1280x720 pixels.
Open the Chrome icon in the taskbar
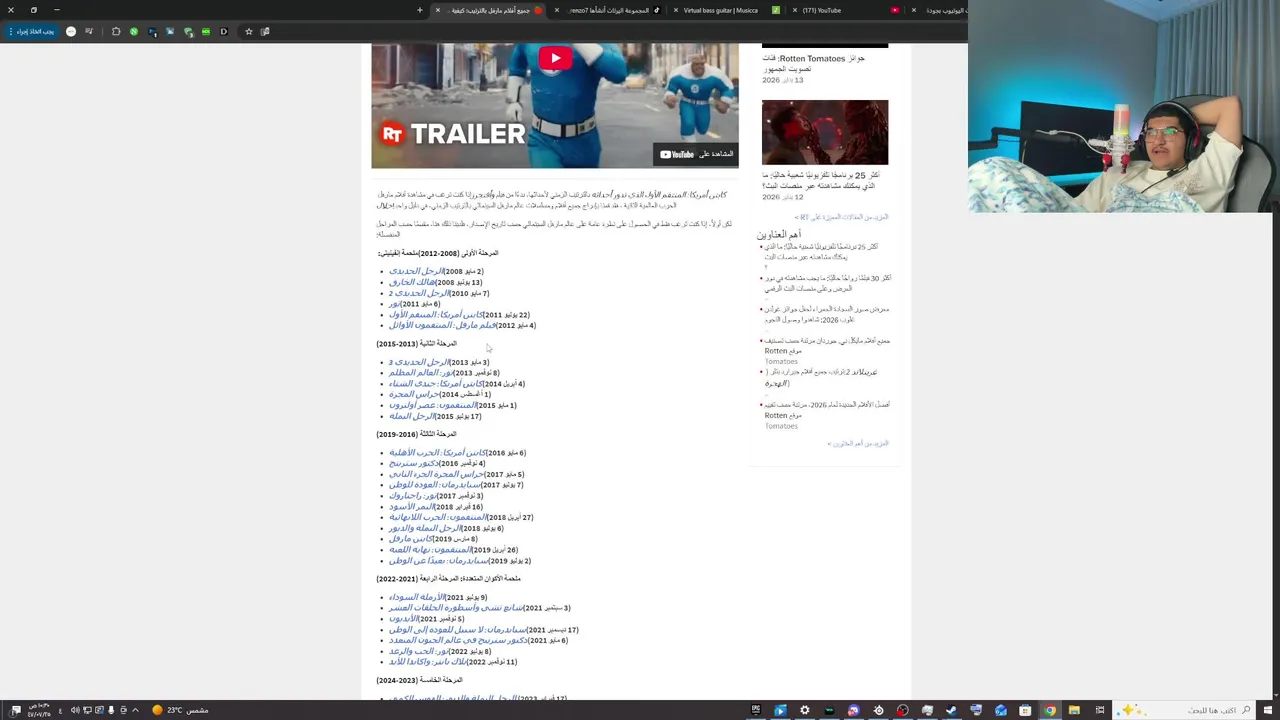1050,710
